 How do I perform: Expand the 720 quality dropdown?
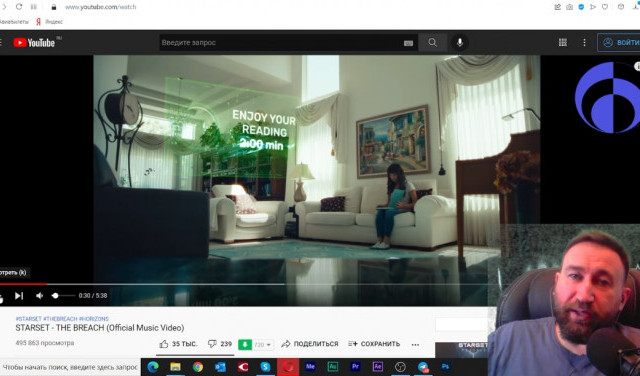click(262, 345)
